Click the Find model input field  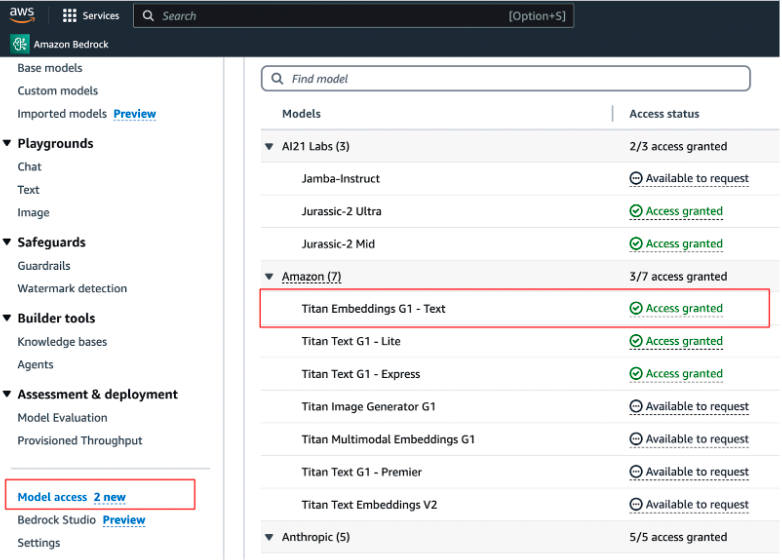pyautogui.click(x=510, y=79)
